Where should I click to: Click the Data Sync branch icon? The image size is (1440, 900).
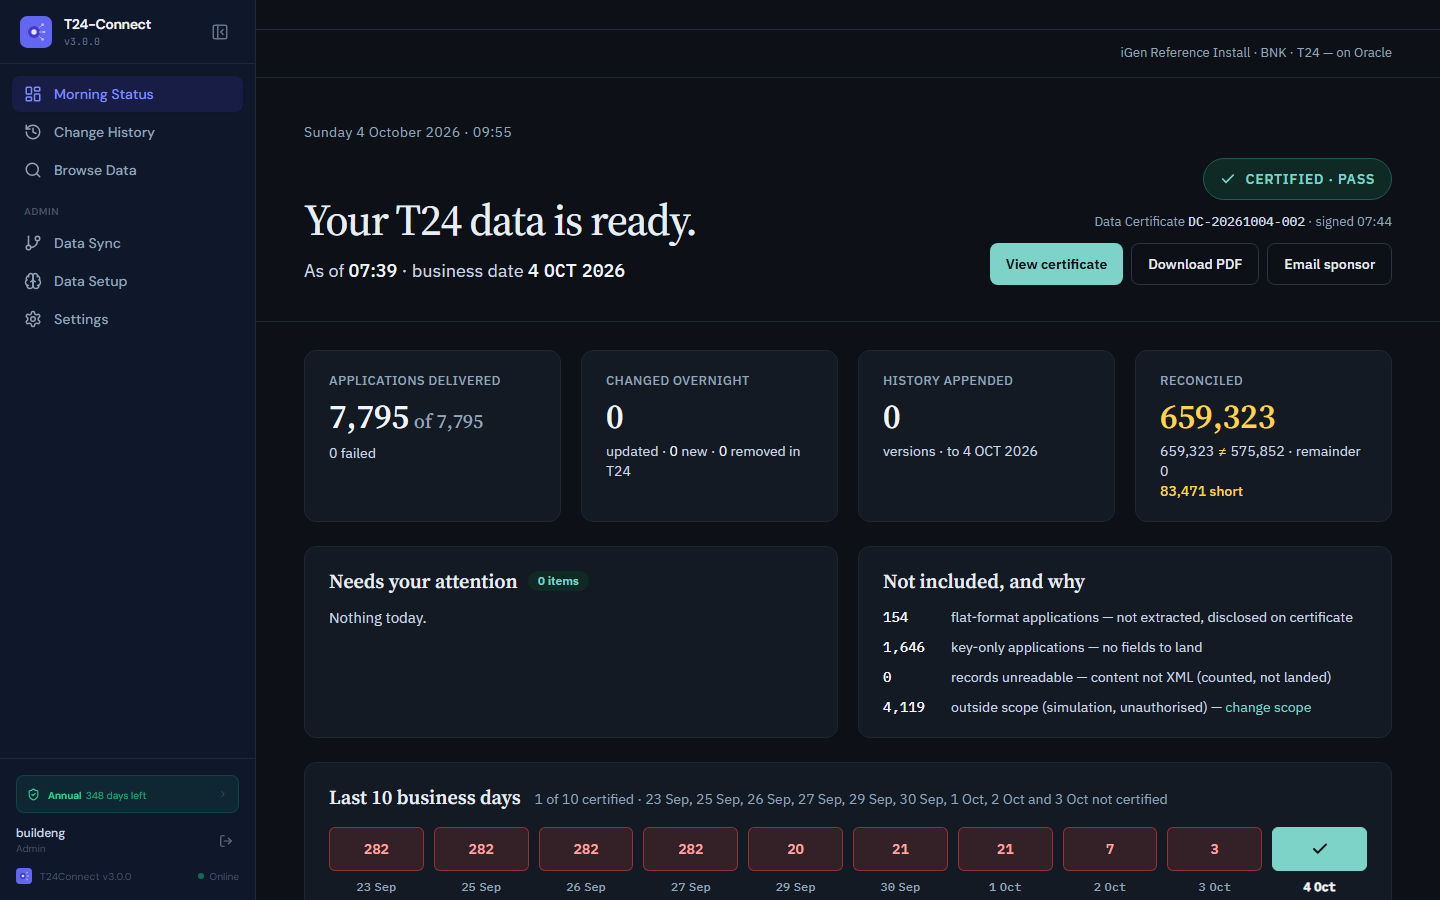tap(33, 243)
